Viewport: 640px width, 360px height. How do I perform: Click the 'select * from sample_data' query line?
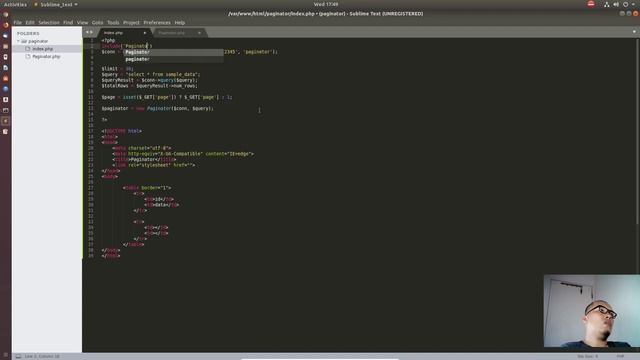pyautogui.click(x=151, y=75)
